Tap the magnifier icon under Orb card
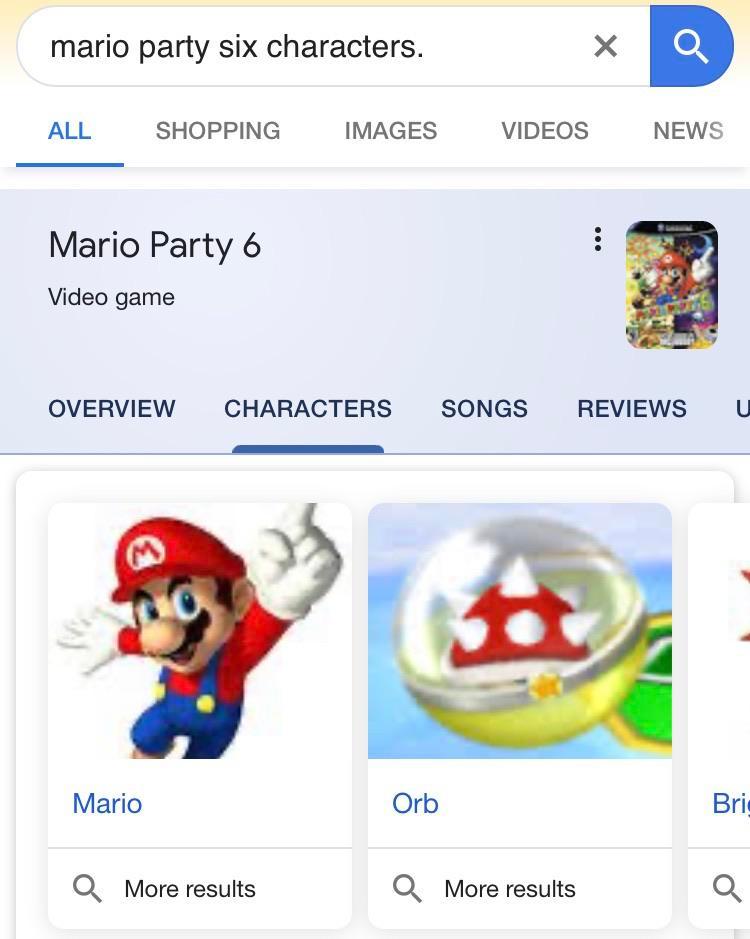 (x=408, y=888)
